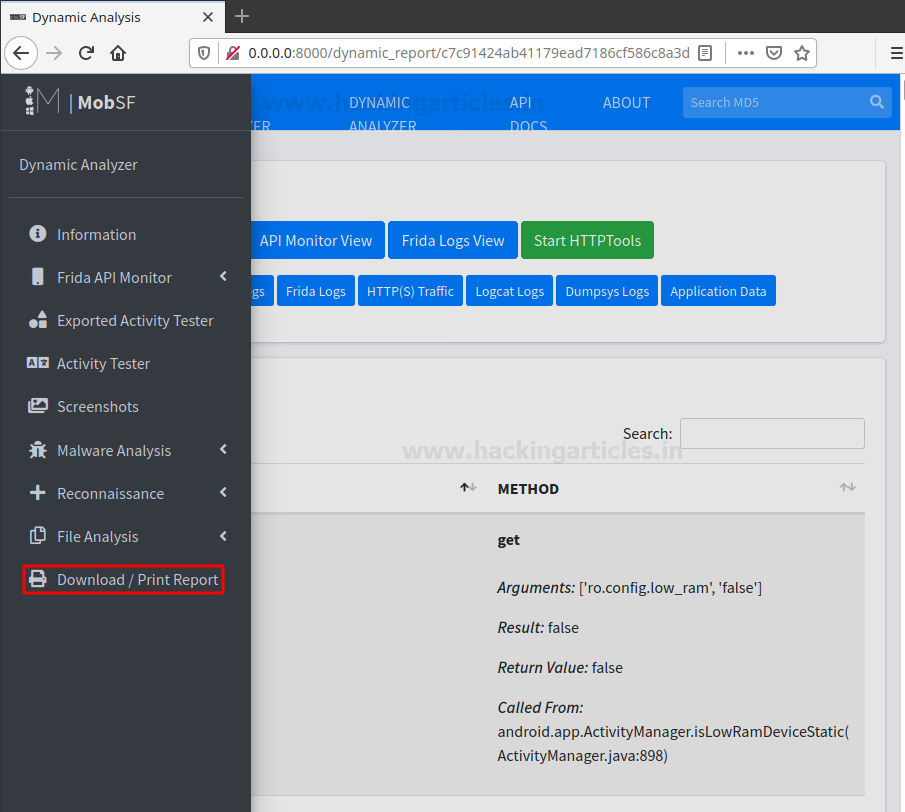Open the Firefox hamburger menu
Image resolution: width=905 pixels, height=812 pixels.
896,53
